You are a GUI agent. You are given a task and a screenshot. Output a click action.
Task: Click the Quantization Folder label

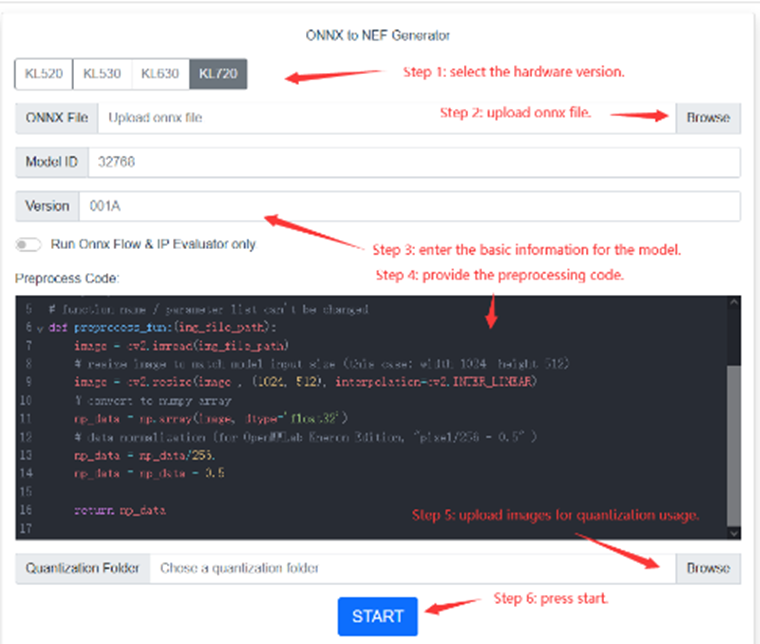point(82,568)
